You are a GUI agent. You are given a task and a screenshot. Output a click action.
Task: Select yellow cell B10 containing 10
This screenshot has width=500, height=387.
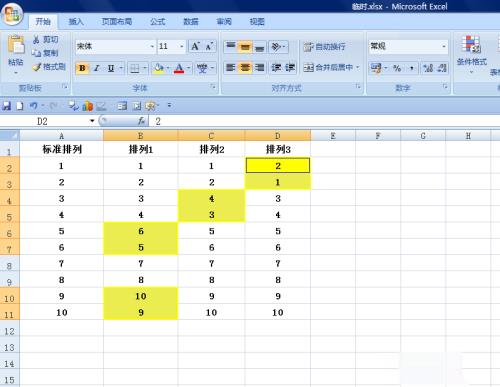(141, 296)
